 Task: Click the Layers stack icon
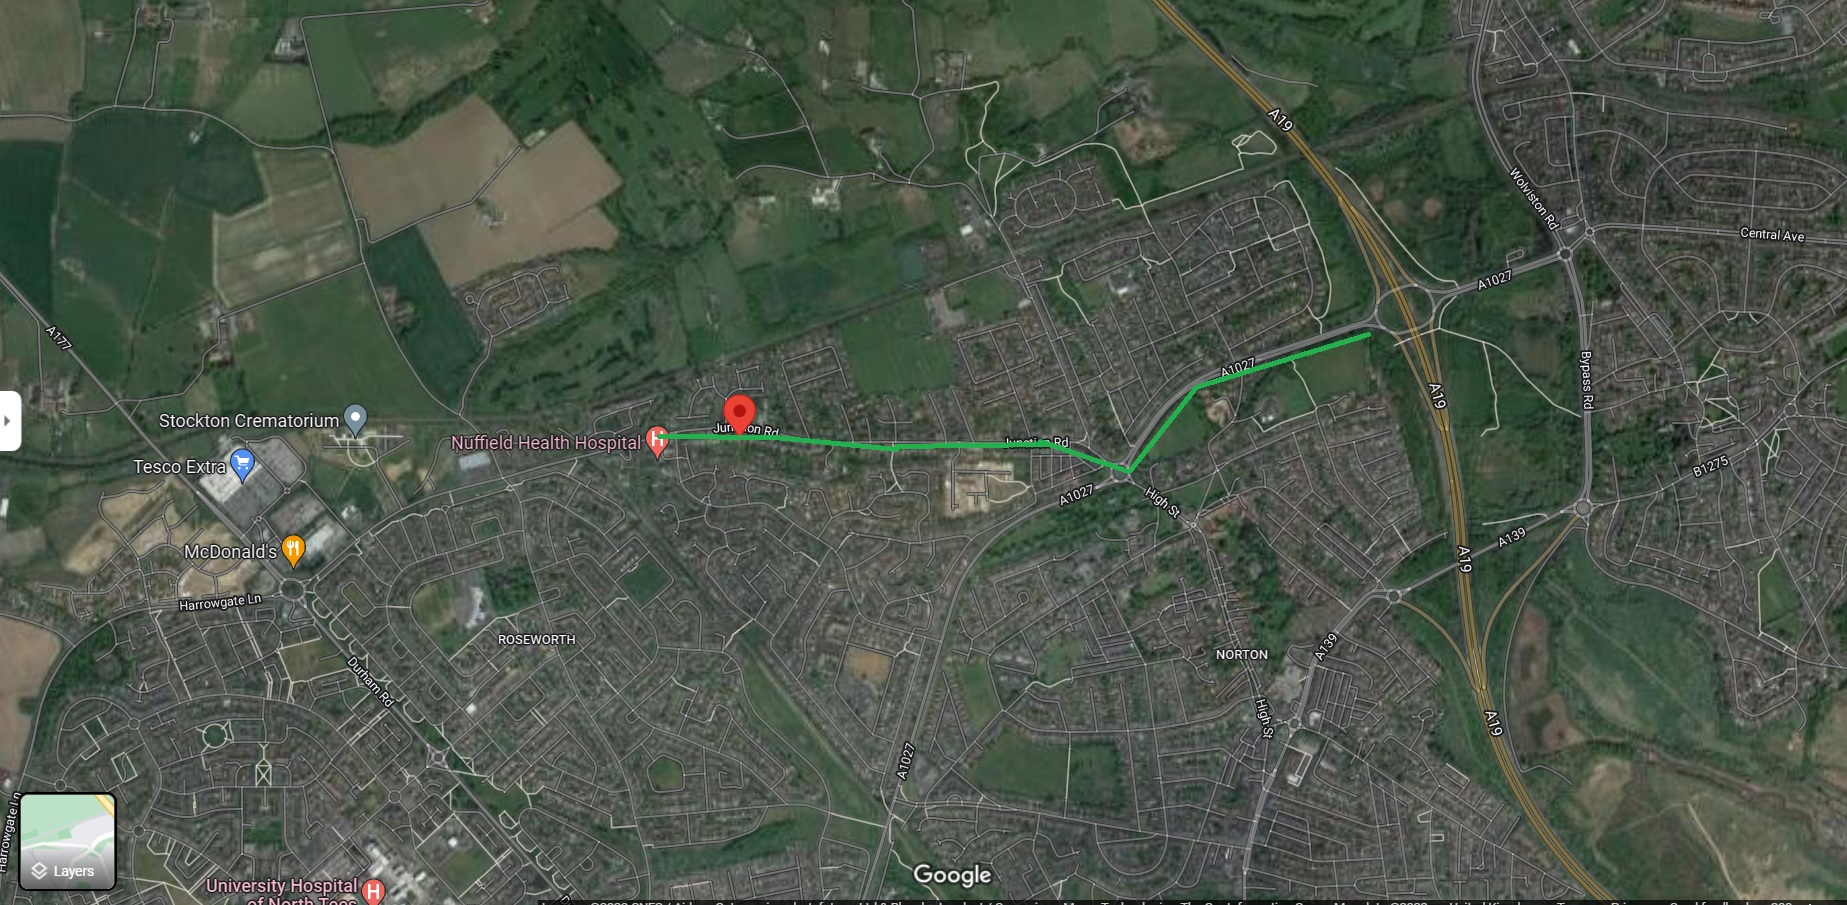coord(40,871)
